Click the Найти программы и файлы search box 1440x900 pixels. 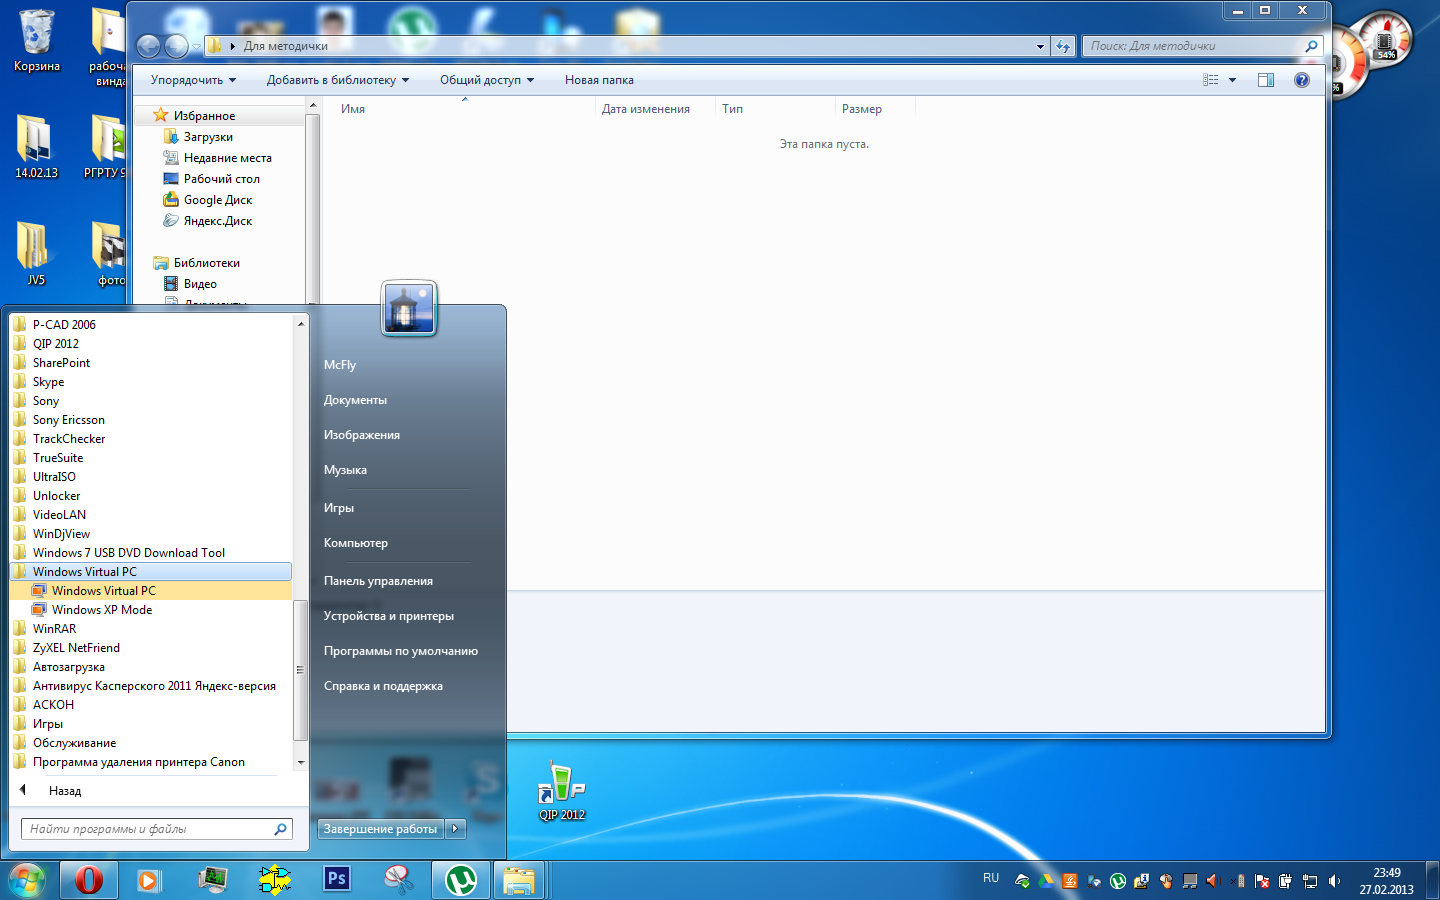pos(156,829)
